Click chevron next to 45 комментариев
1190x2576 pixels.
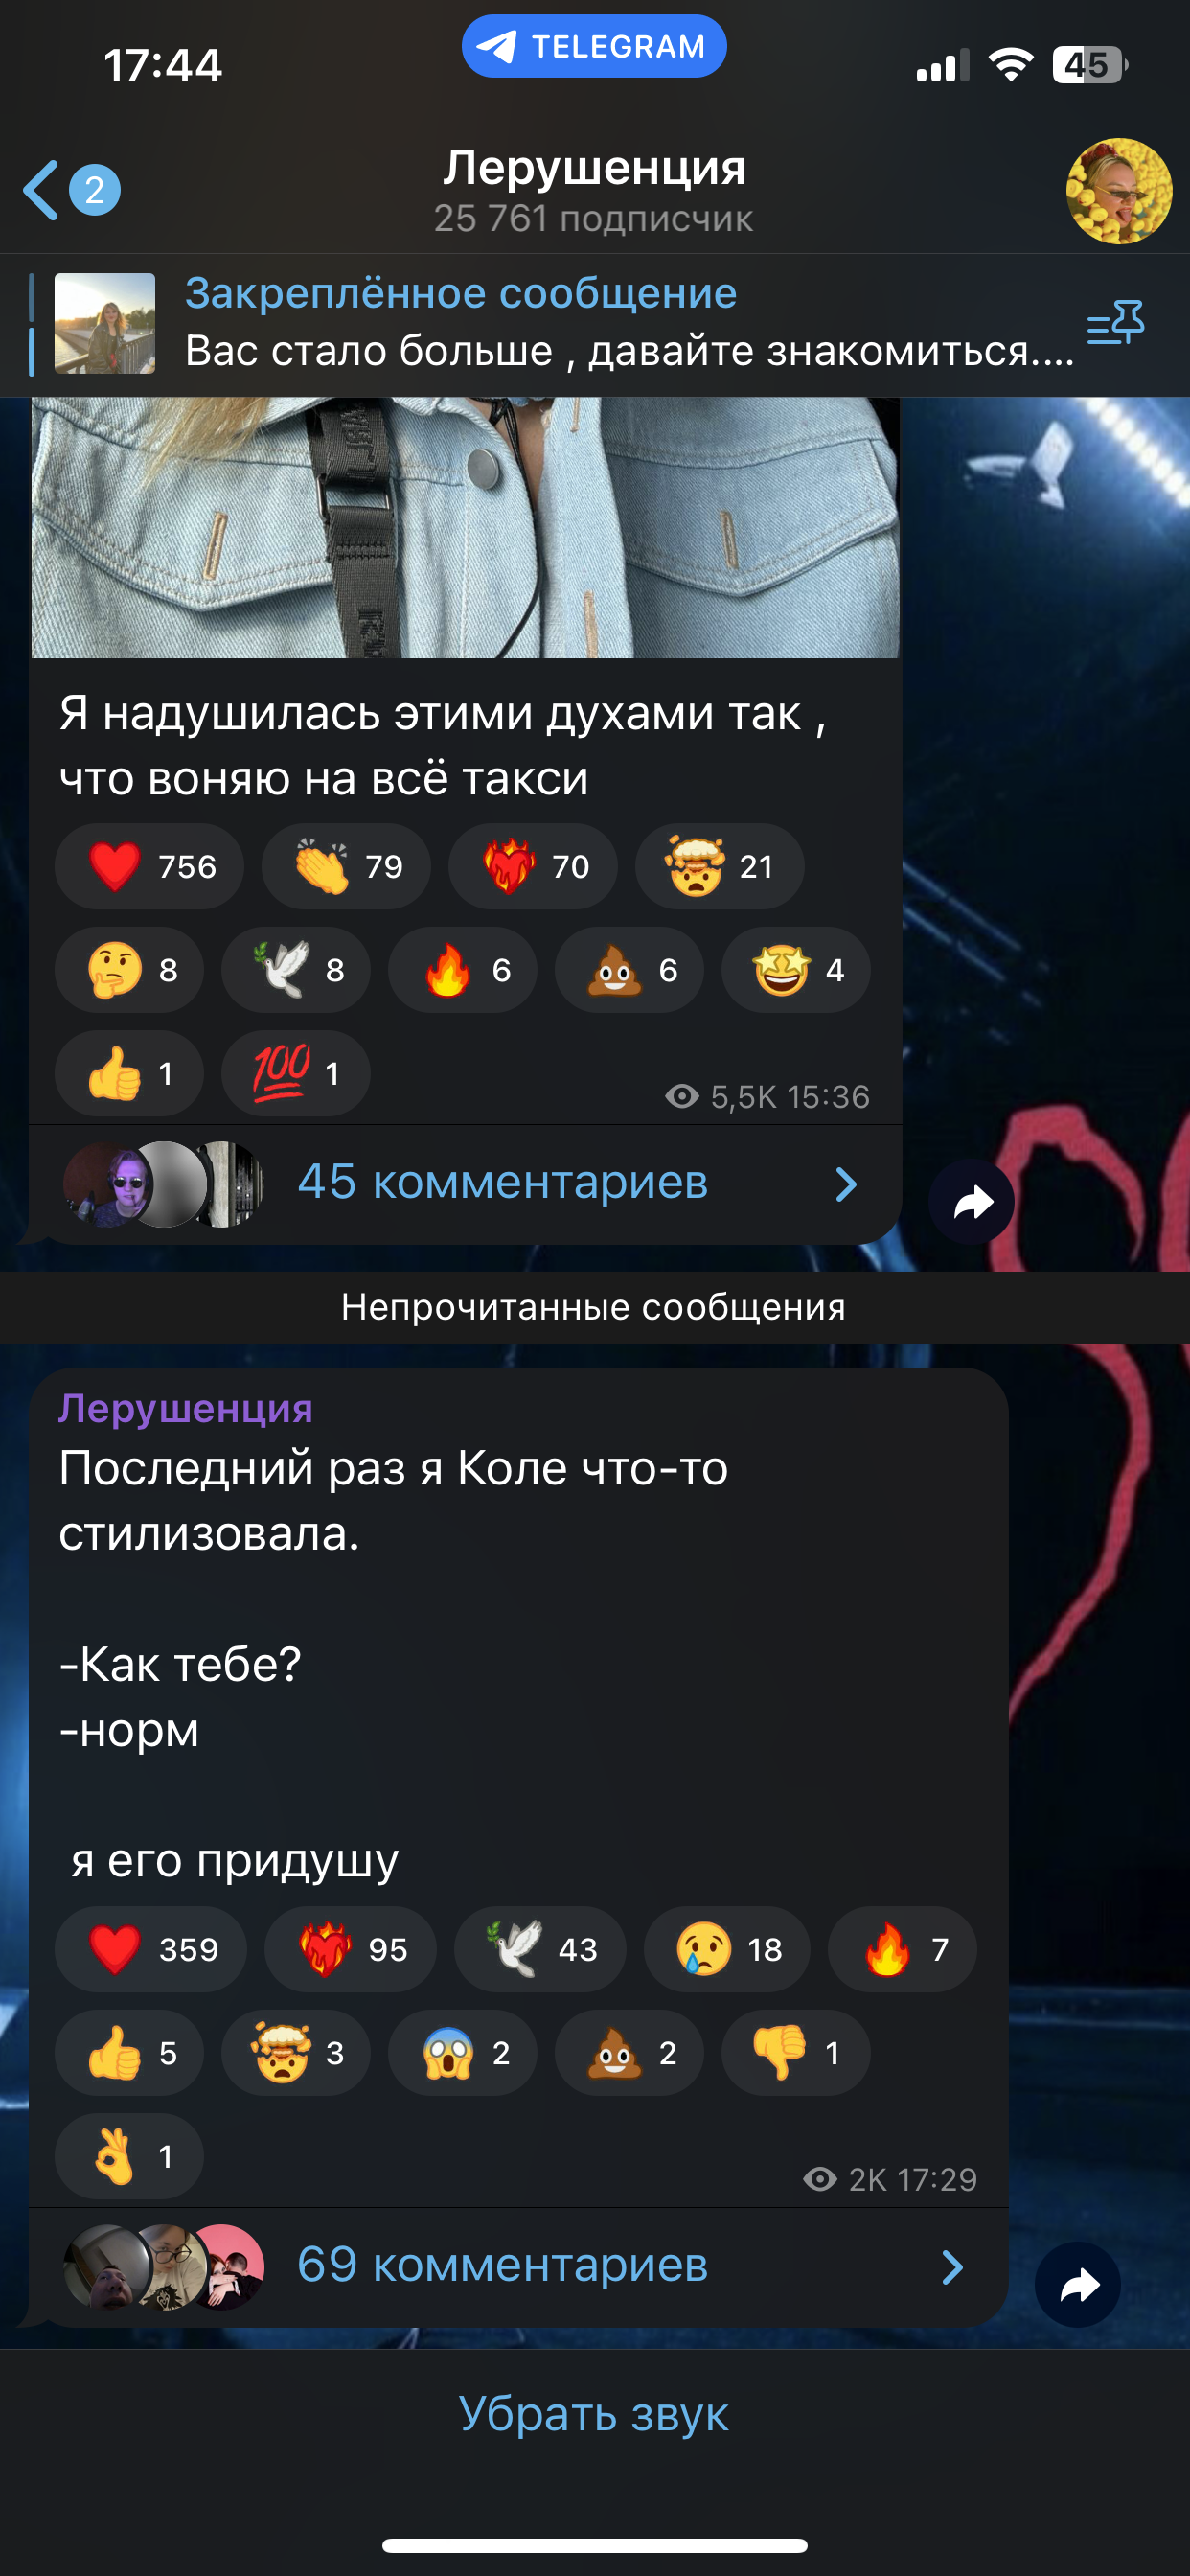(x=846, y=1184)
